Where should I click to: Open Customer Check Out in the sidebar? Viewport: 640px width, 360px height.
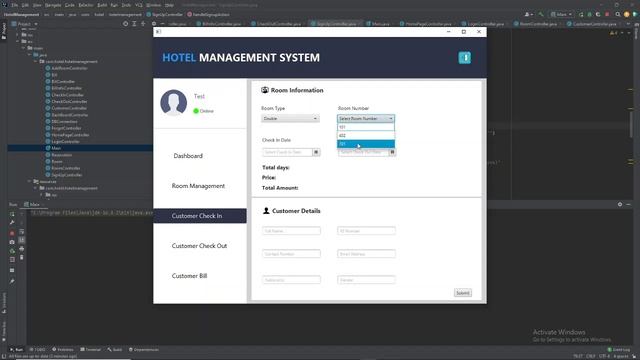pyautogui.click(x=199, y=246)
